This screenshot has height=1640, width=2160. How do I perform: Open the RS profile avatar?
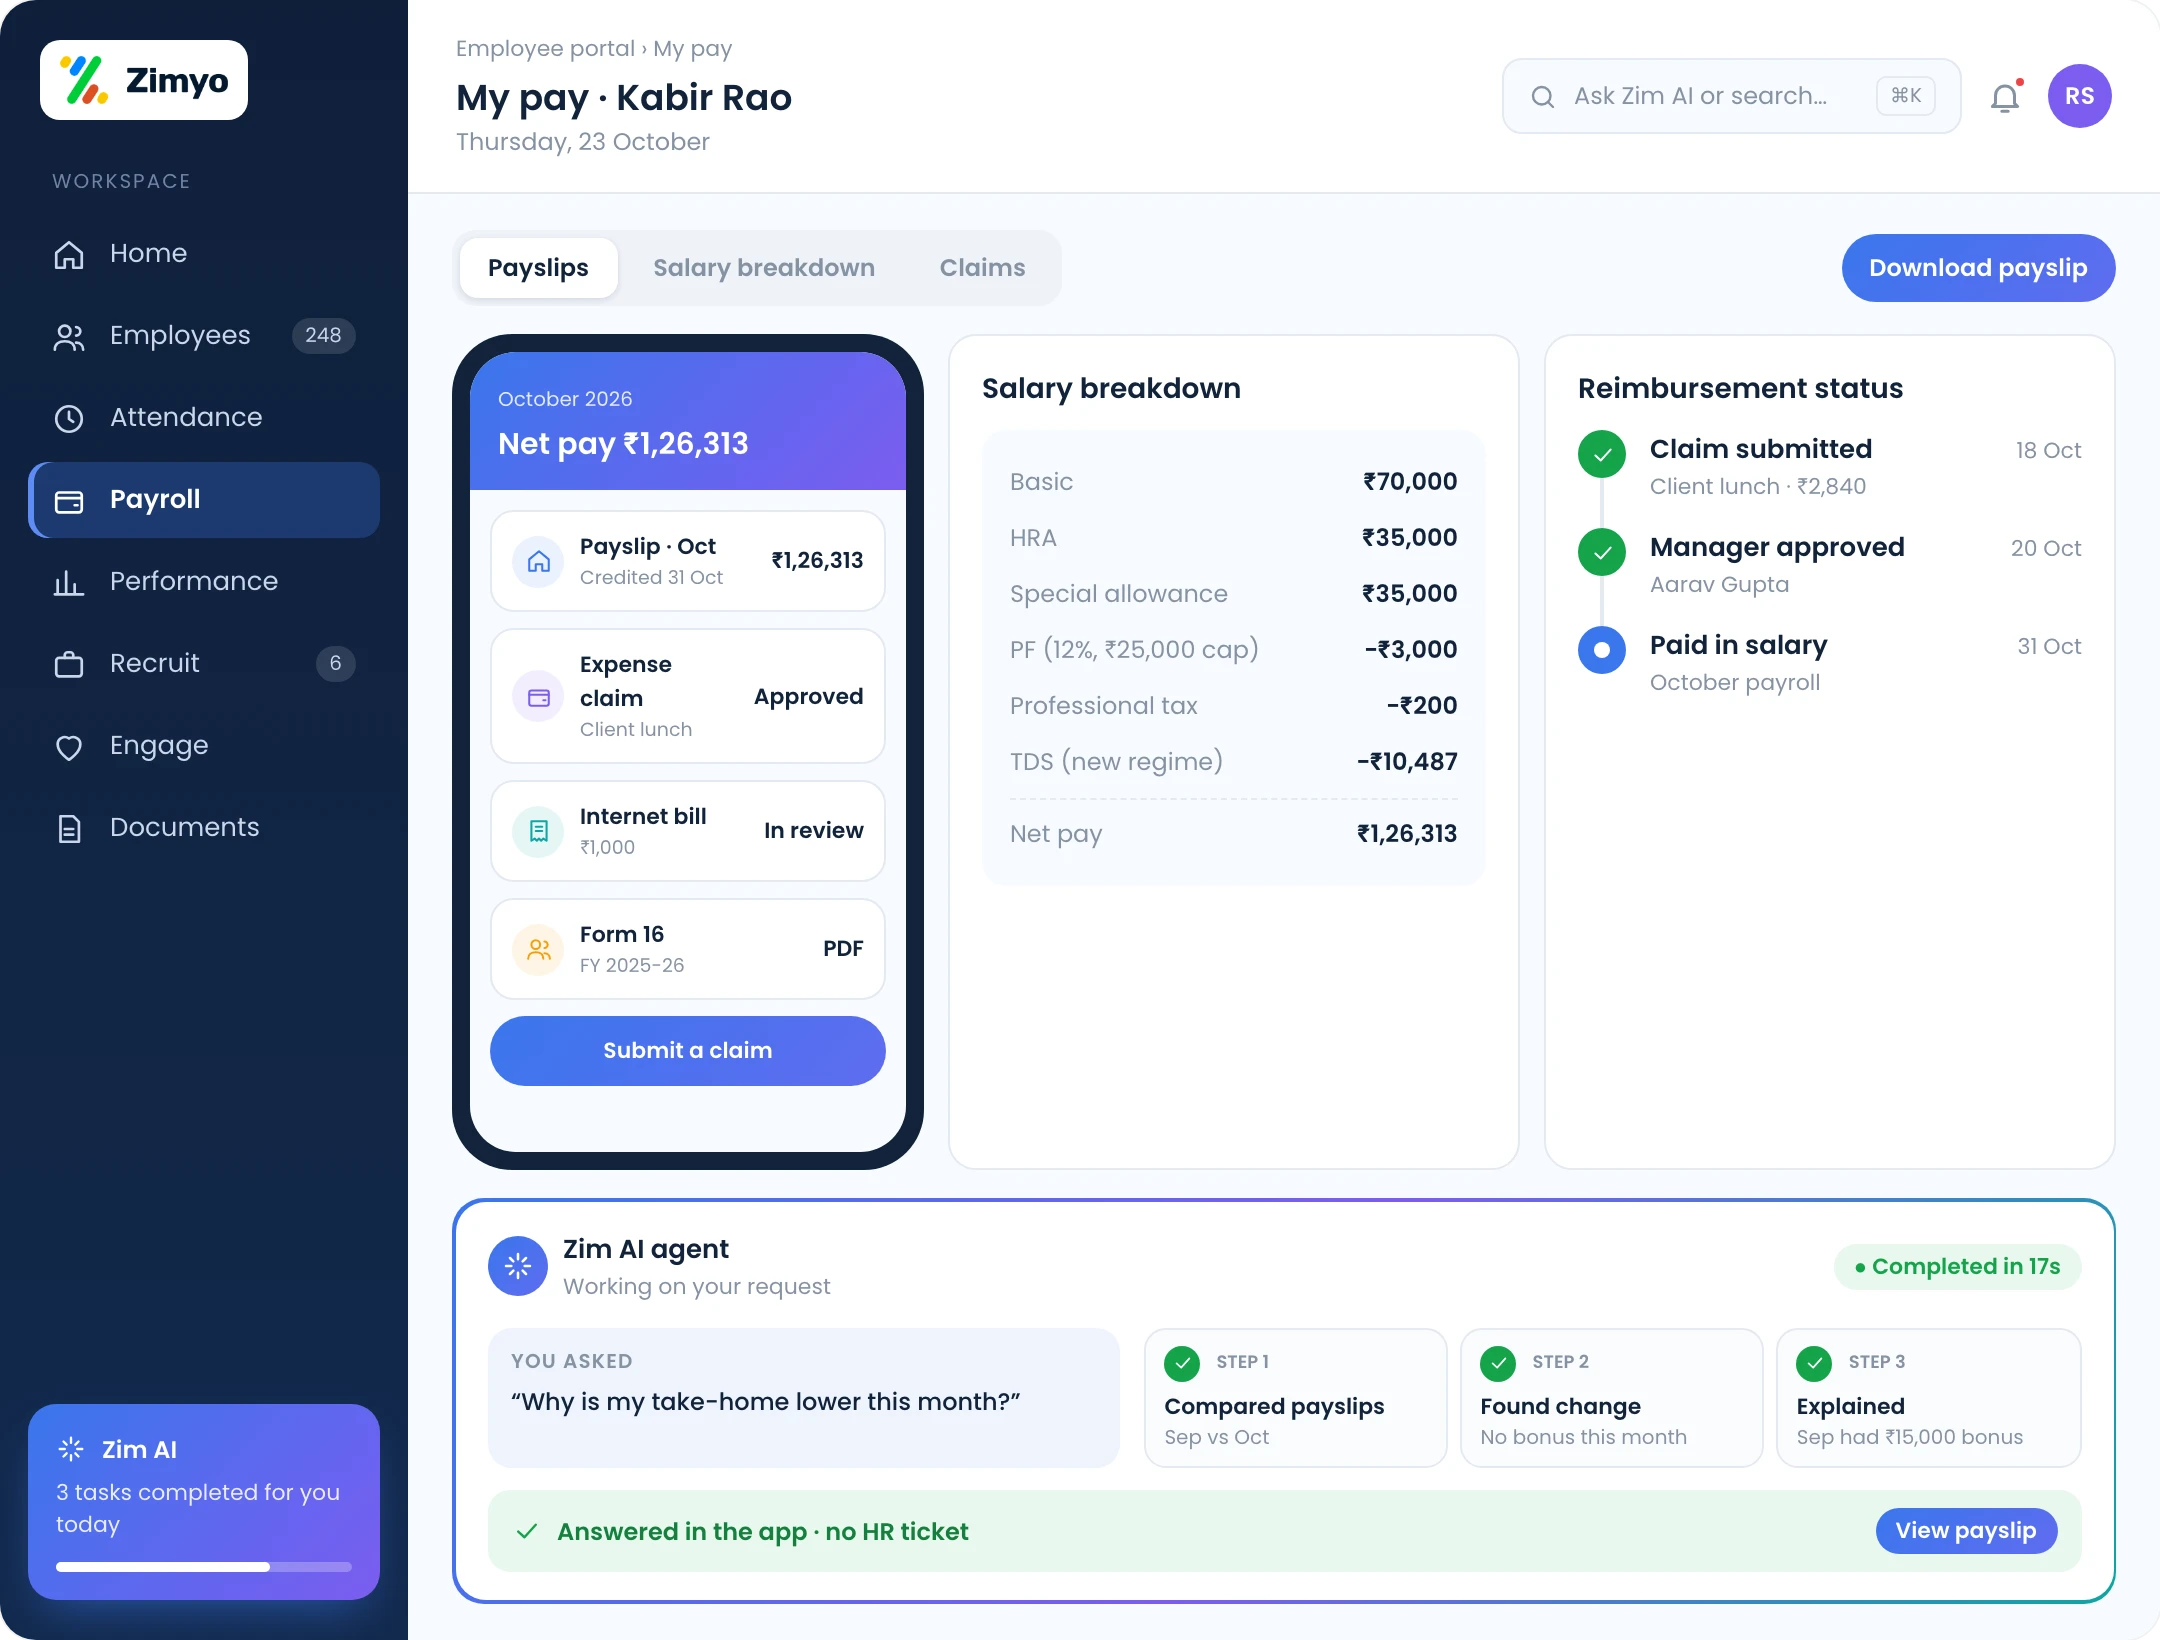(x=2079, y=96)
